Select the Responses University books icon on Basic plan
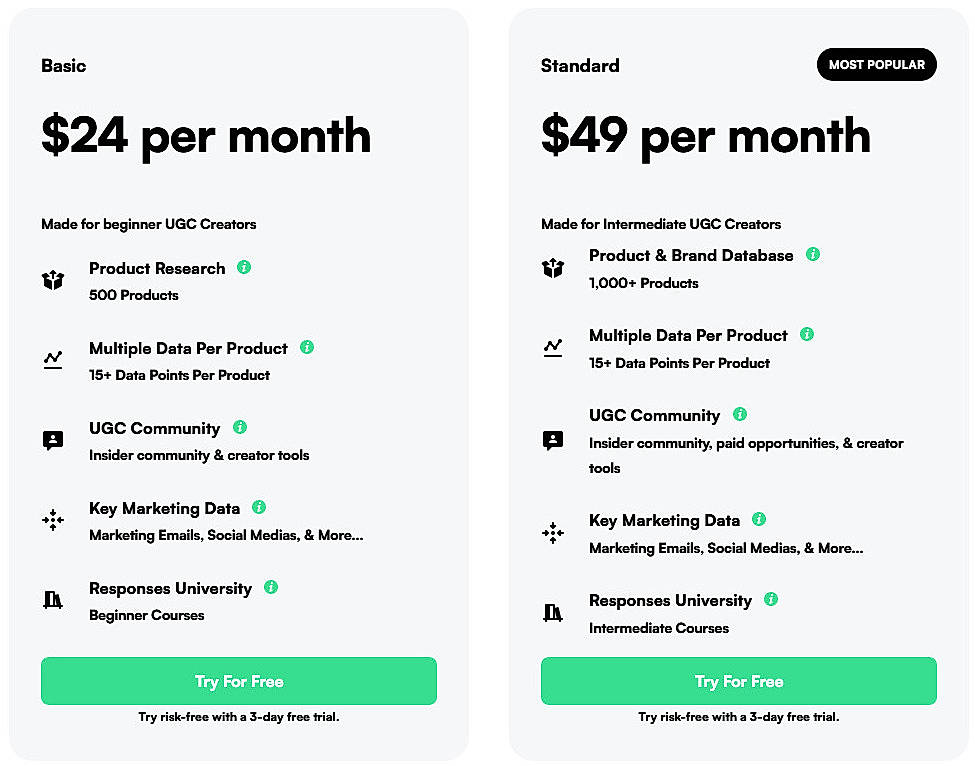The width and height of the screenshot is (975, 766). [53, 600]
